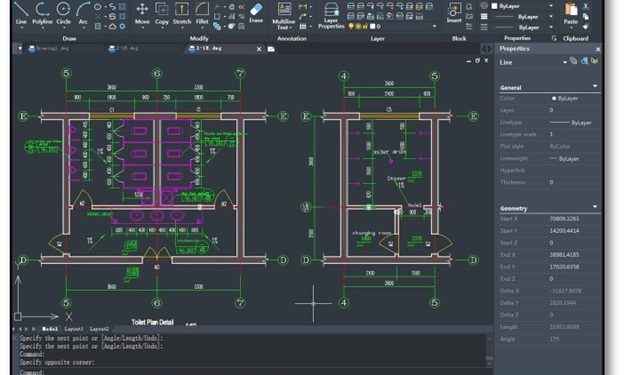Click the white layer color swatch
This screenshot has width=624, height=375.
[372, 26]
